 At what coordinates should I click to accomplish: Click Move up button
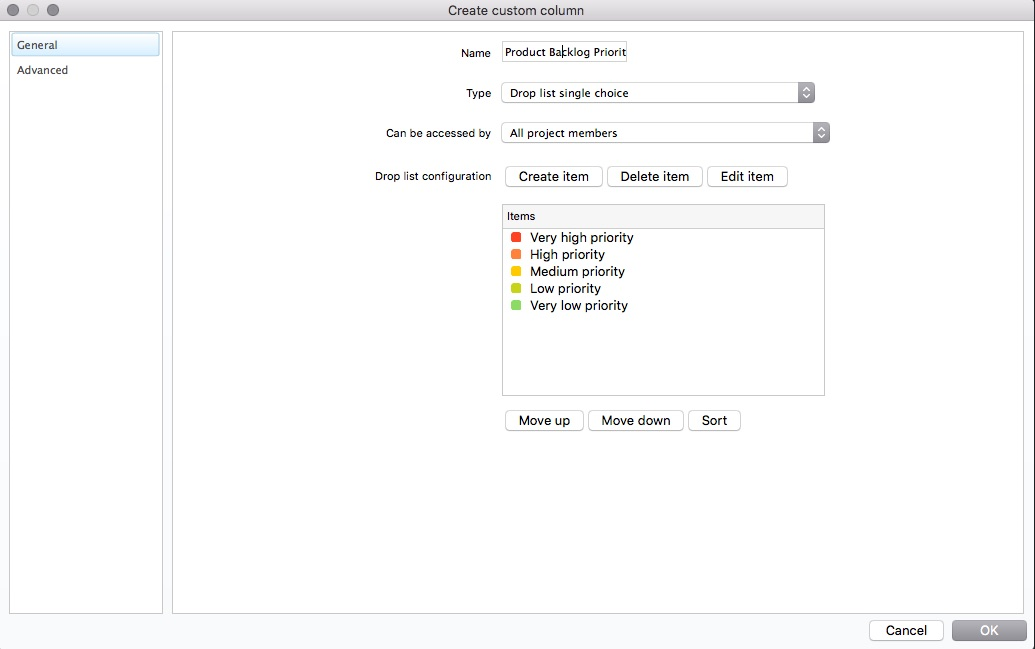point(544,420)
